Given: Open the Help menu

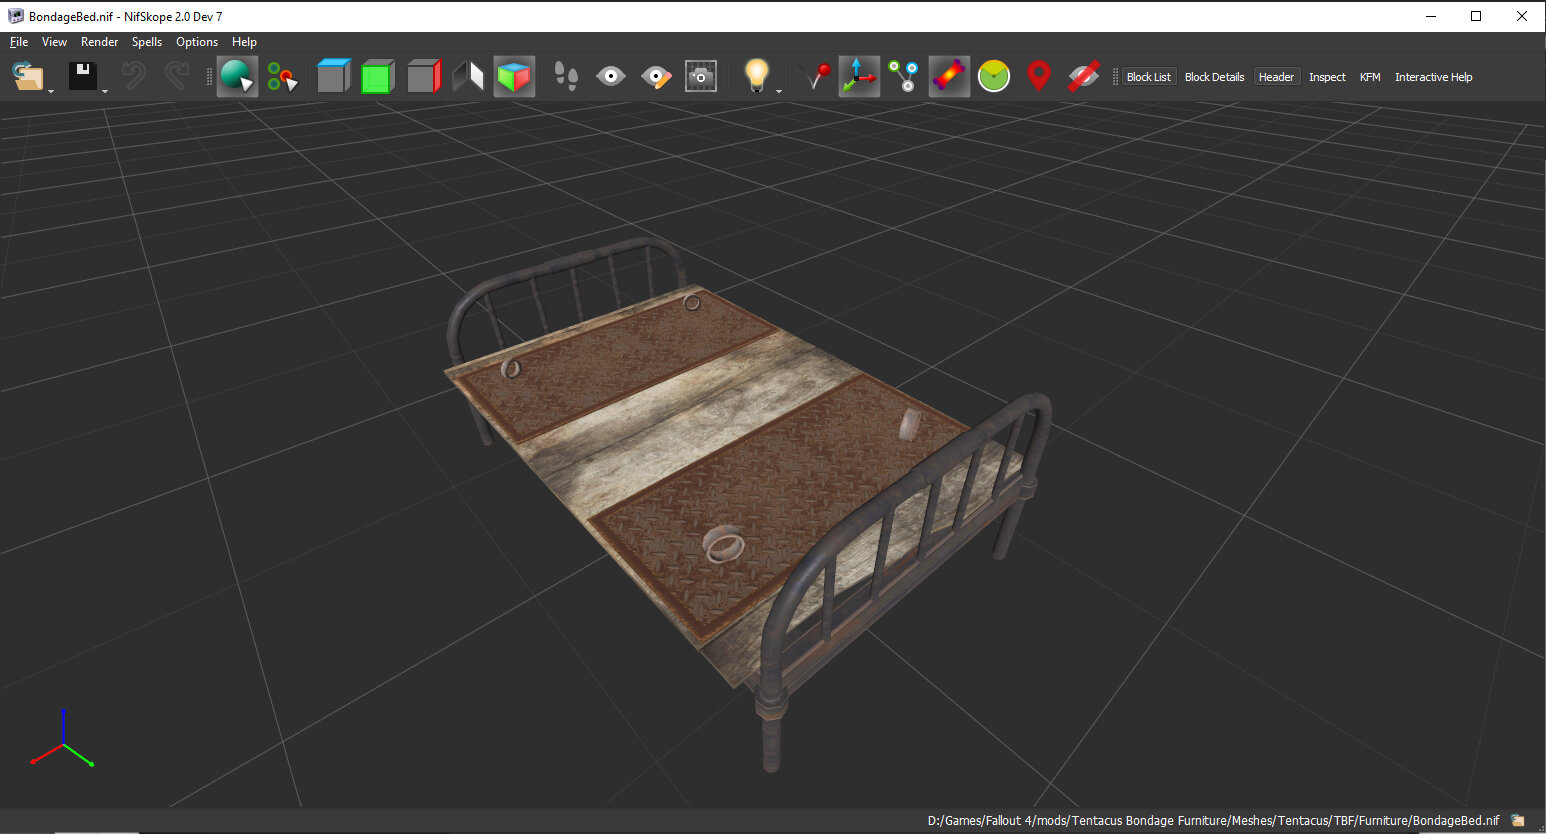Looking at the screenshot, I should click(244, 42).
